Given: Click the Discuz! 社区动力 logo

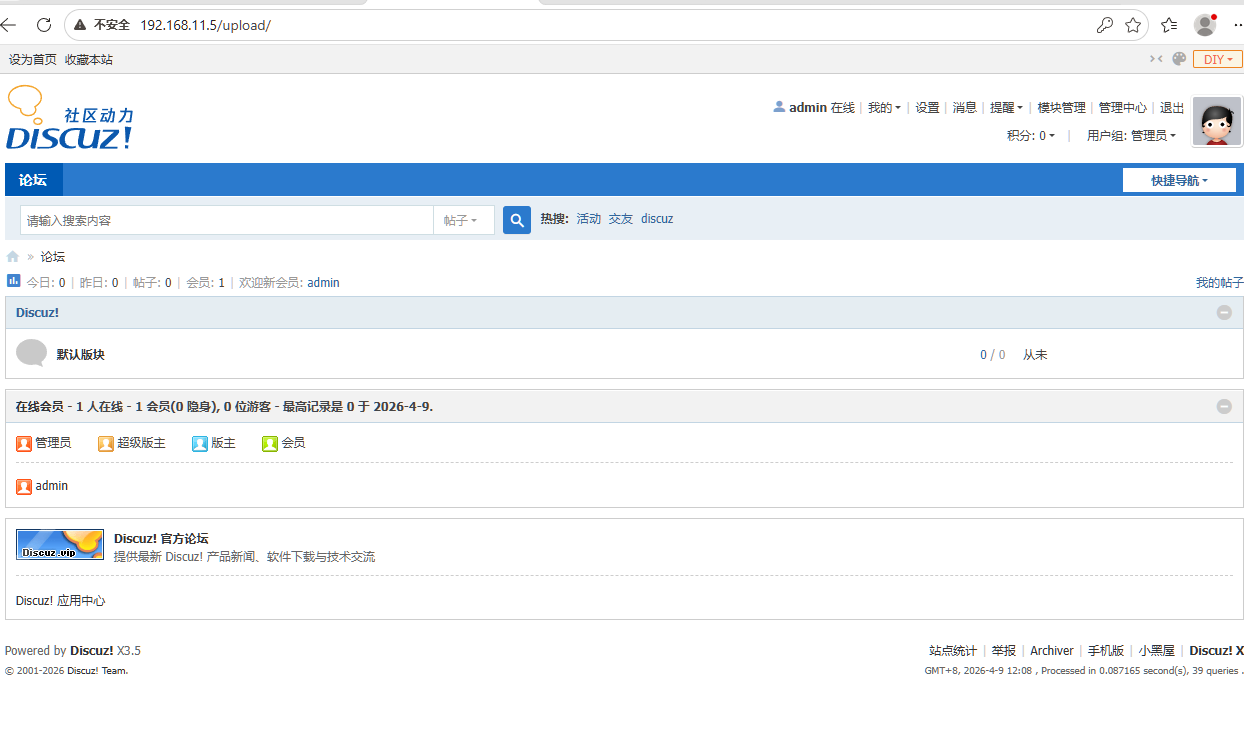Looking at the screenshot, I should [69, 118].
